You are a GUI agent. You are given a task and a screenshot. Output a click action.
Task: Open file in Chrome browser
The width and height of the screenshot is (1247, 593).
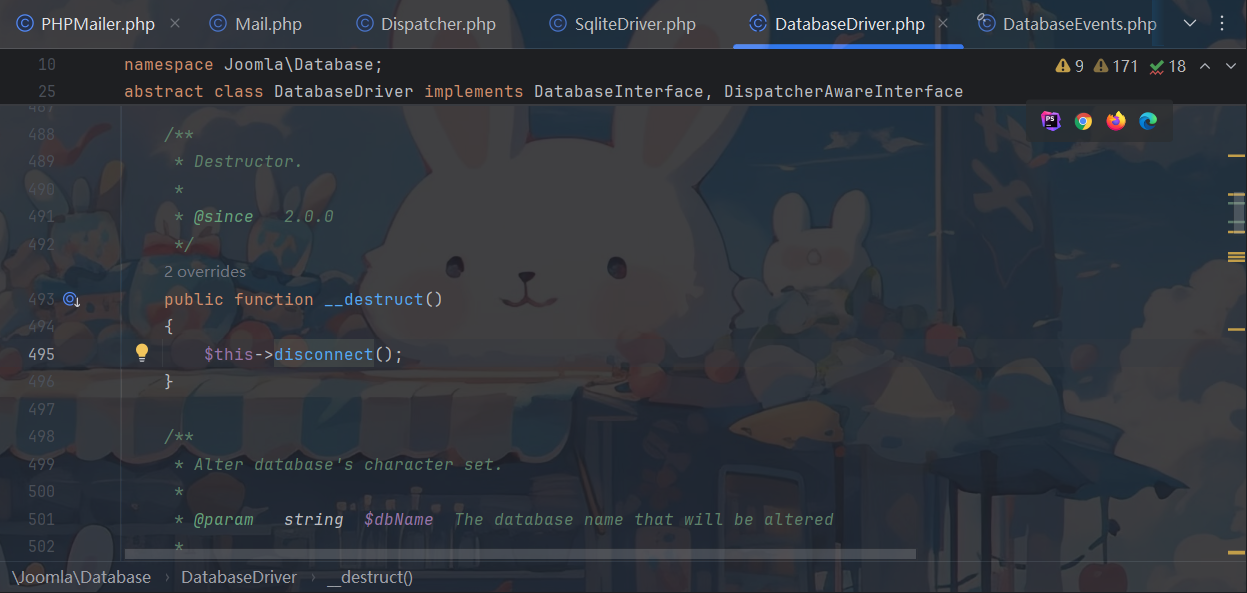click(x=1083, y=121)
